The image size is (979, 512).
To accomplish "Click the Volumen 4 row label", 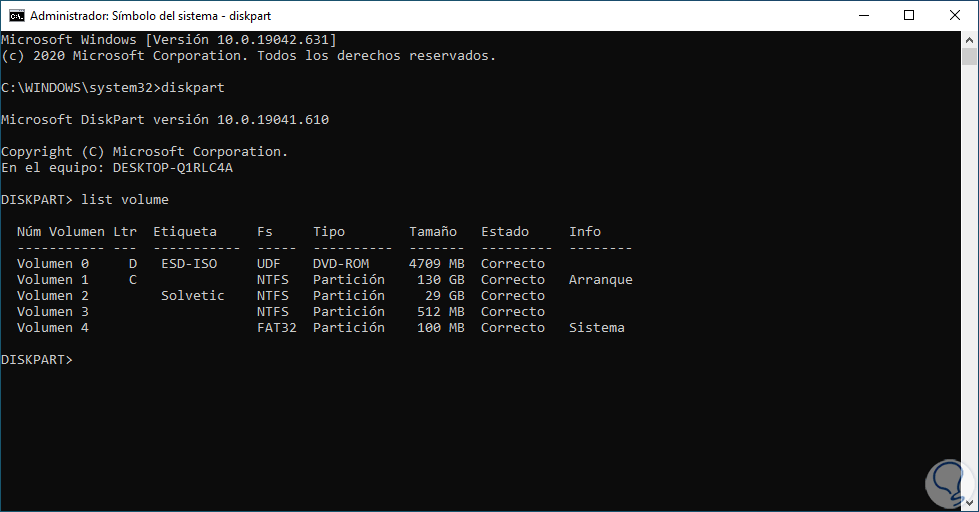I will [53, 327].
